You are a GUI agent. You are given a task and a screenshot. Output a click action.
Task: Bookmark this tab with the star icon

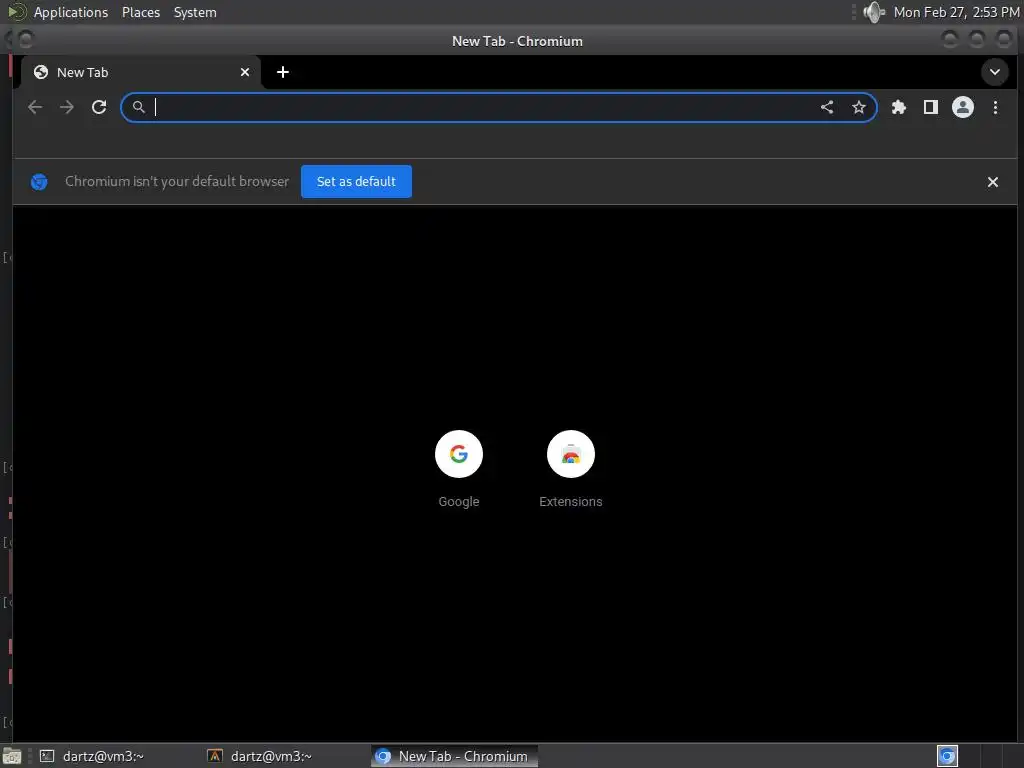click(x=859, y=107)
